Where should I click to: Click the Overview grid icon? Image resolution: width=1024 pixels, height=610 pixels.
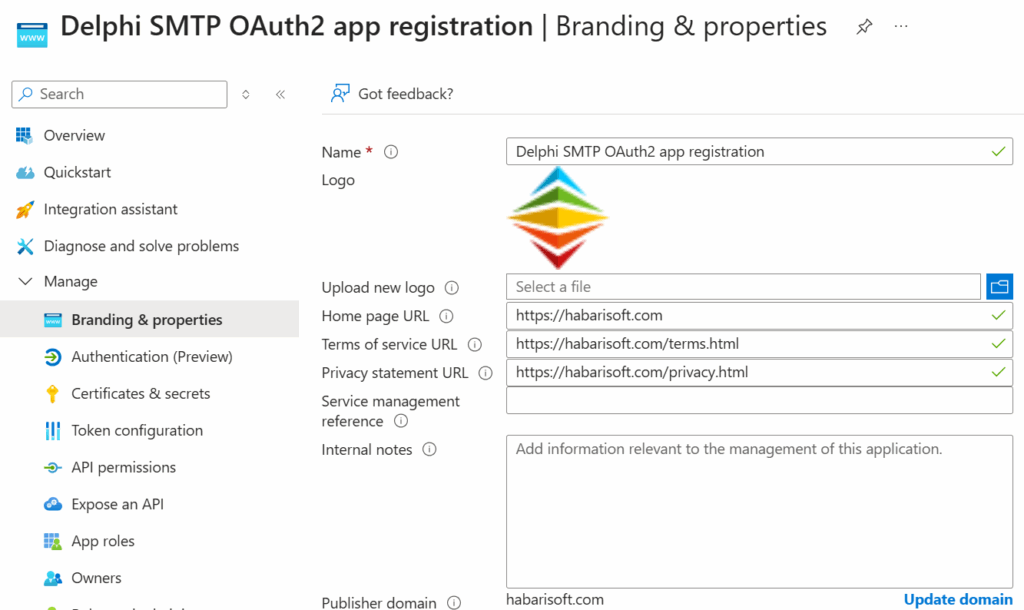[x=24, y=136]
